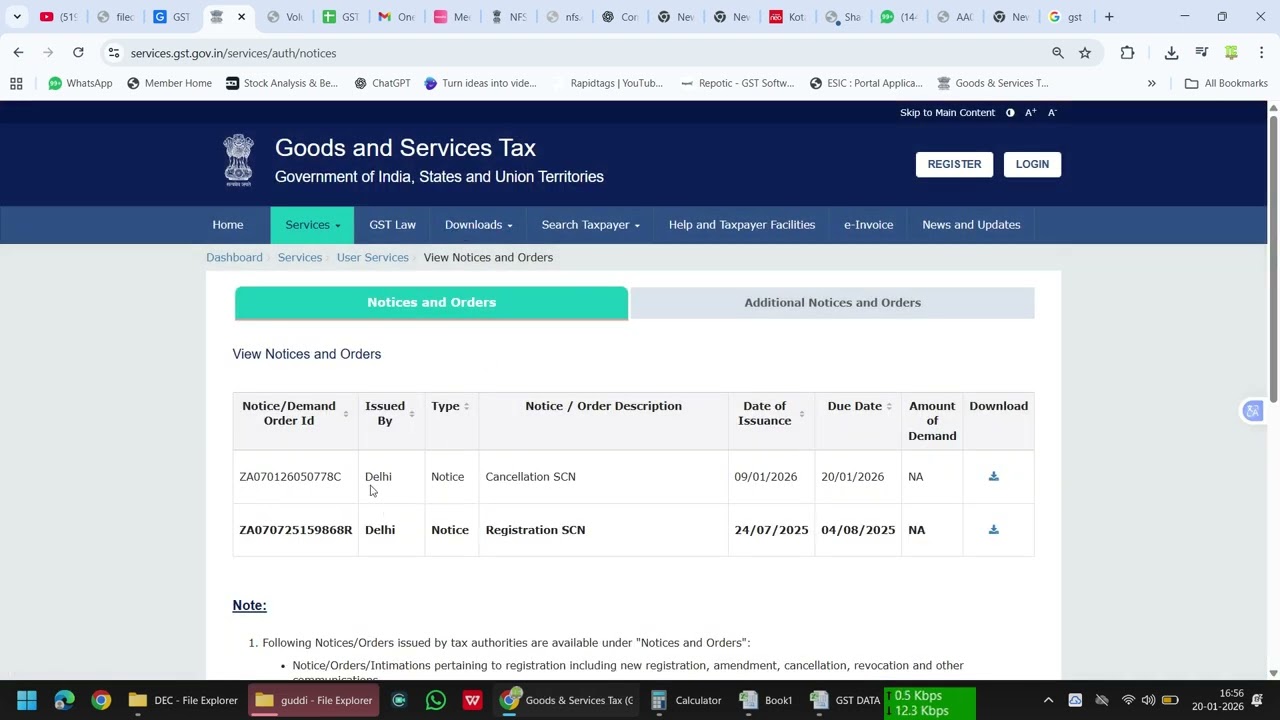Open the GST Law menu item
Viewport: 1280px width, 720px height.
(392, 225)
